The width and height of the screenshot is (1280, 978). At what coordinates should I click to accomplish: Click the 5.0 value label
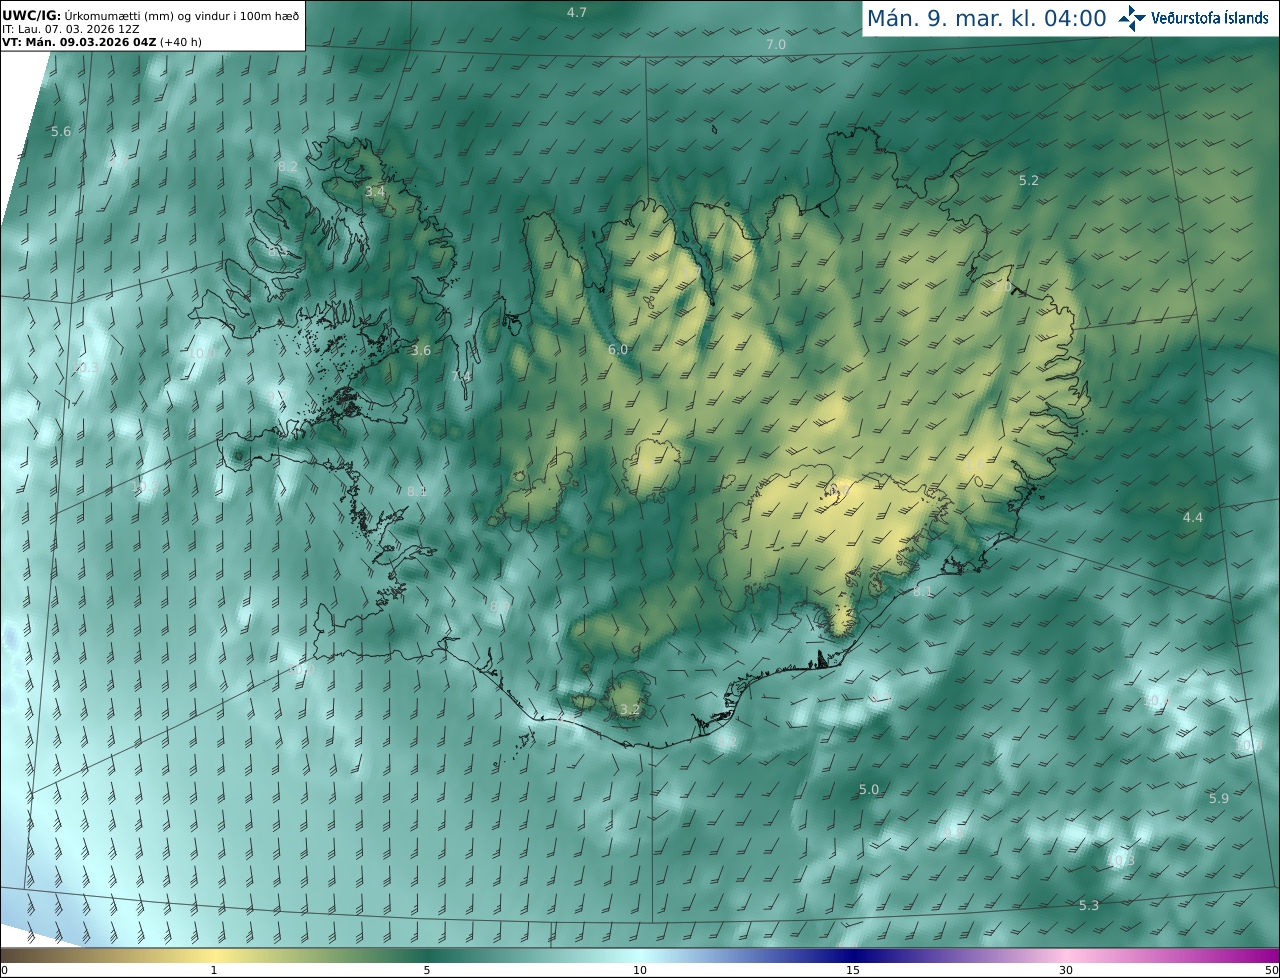(869, 789)
